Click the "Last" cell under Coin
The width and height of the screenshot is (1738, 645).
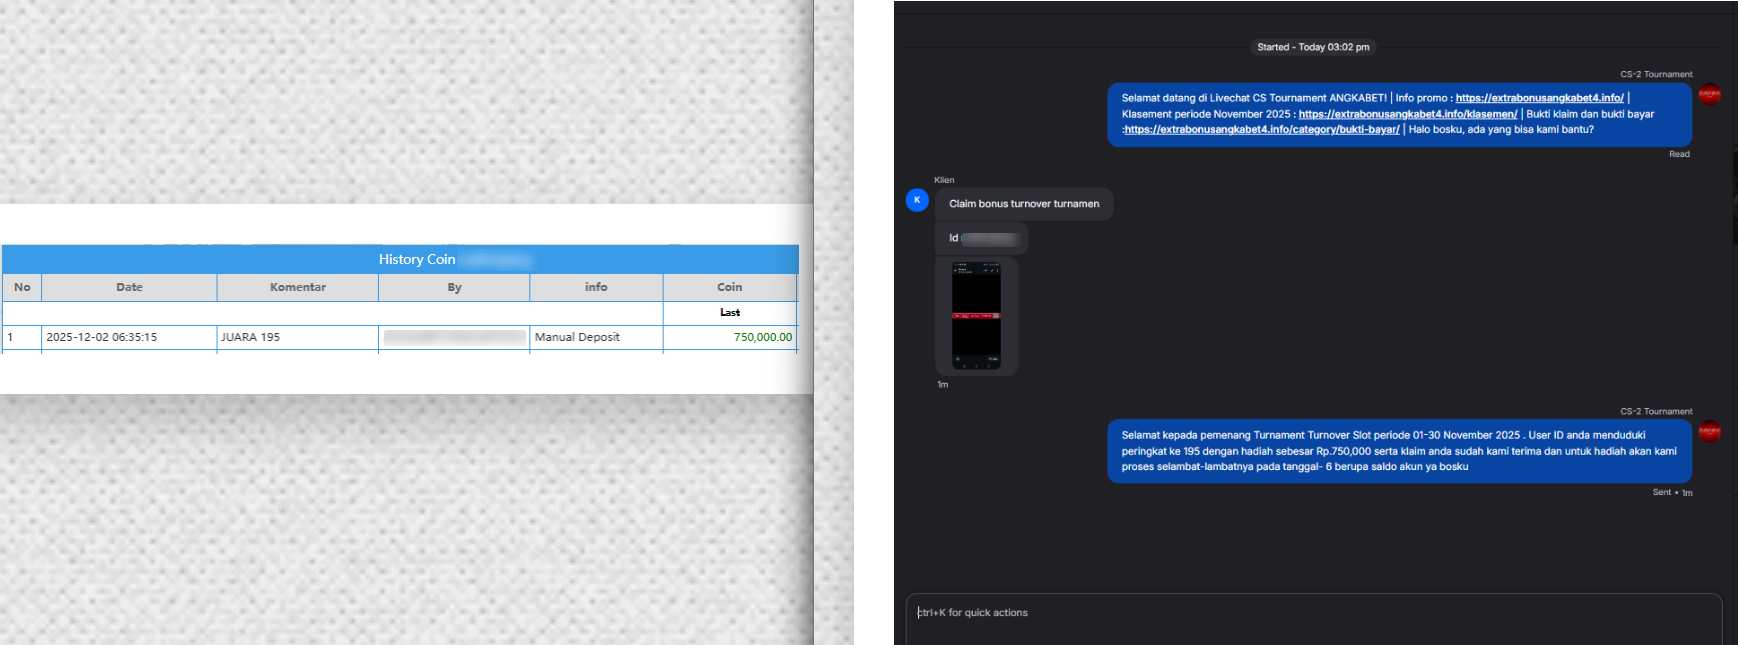pyautogui.click(x=730, y=313)
